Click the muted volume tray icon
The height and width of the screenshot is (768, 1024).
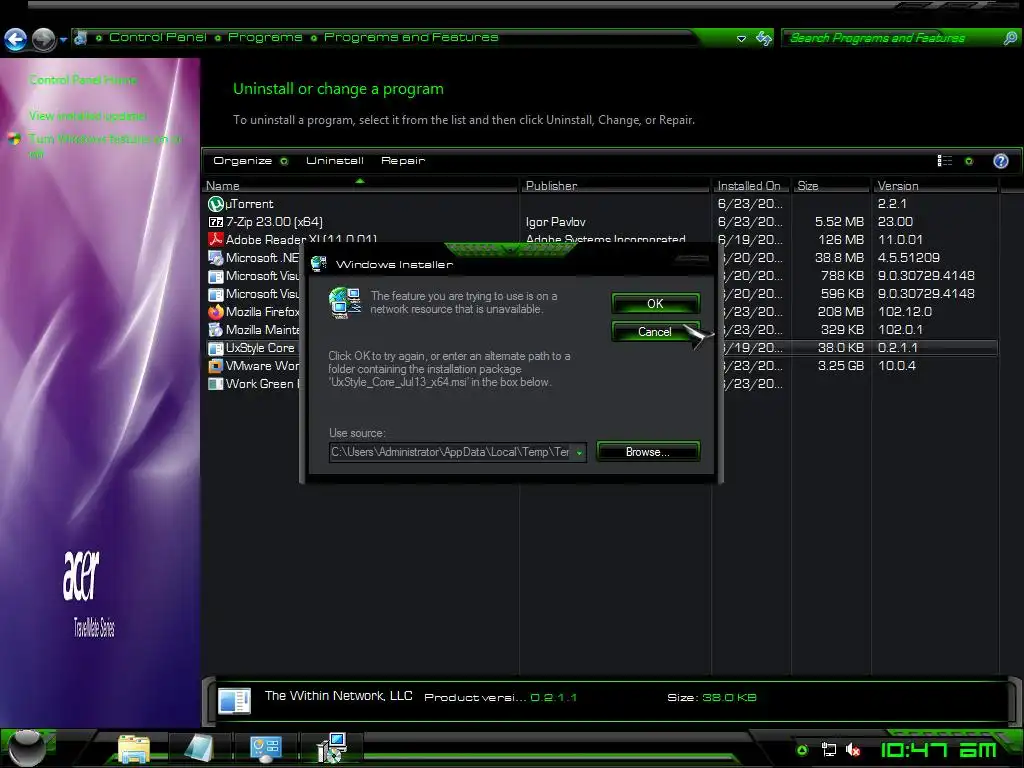(x=853, y=750)
